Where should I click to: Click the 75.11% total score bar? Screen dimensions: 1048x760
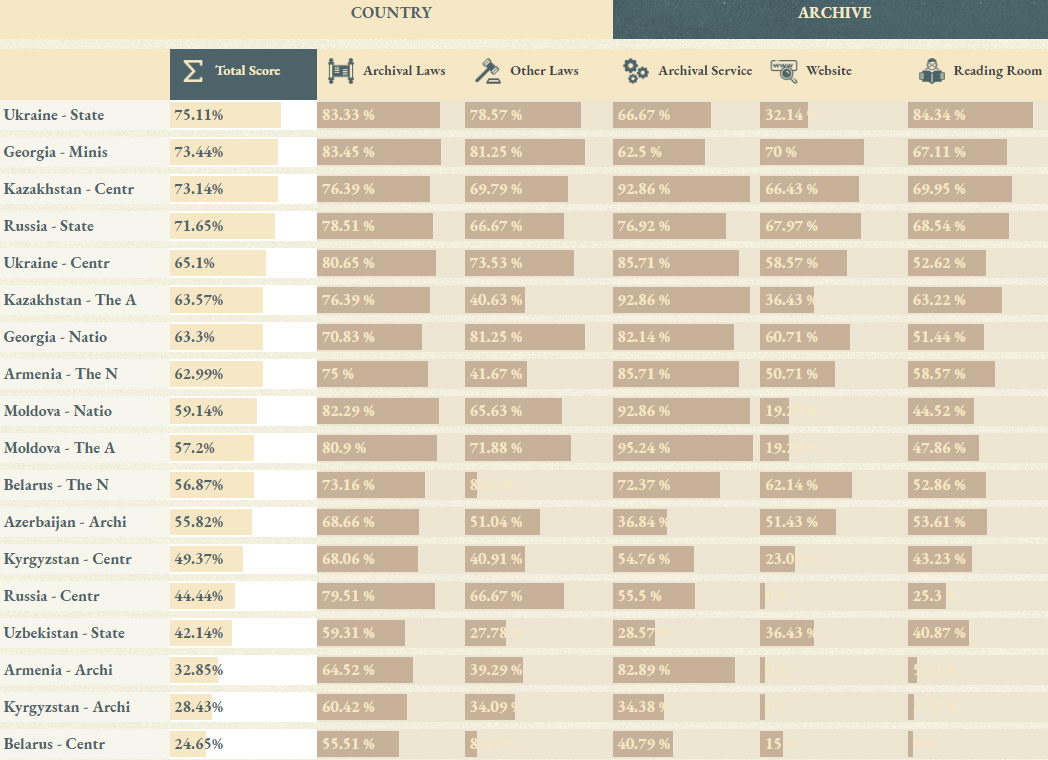click(x=226, y=115)
